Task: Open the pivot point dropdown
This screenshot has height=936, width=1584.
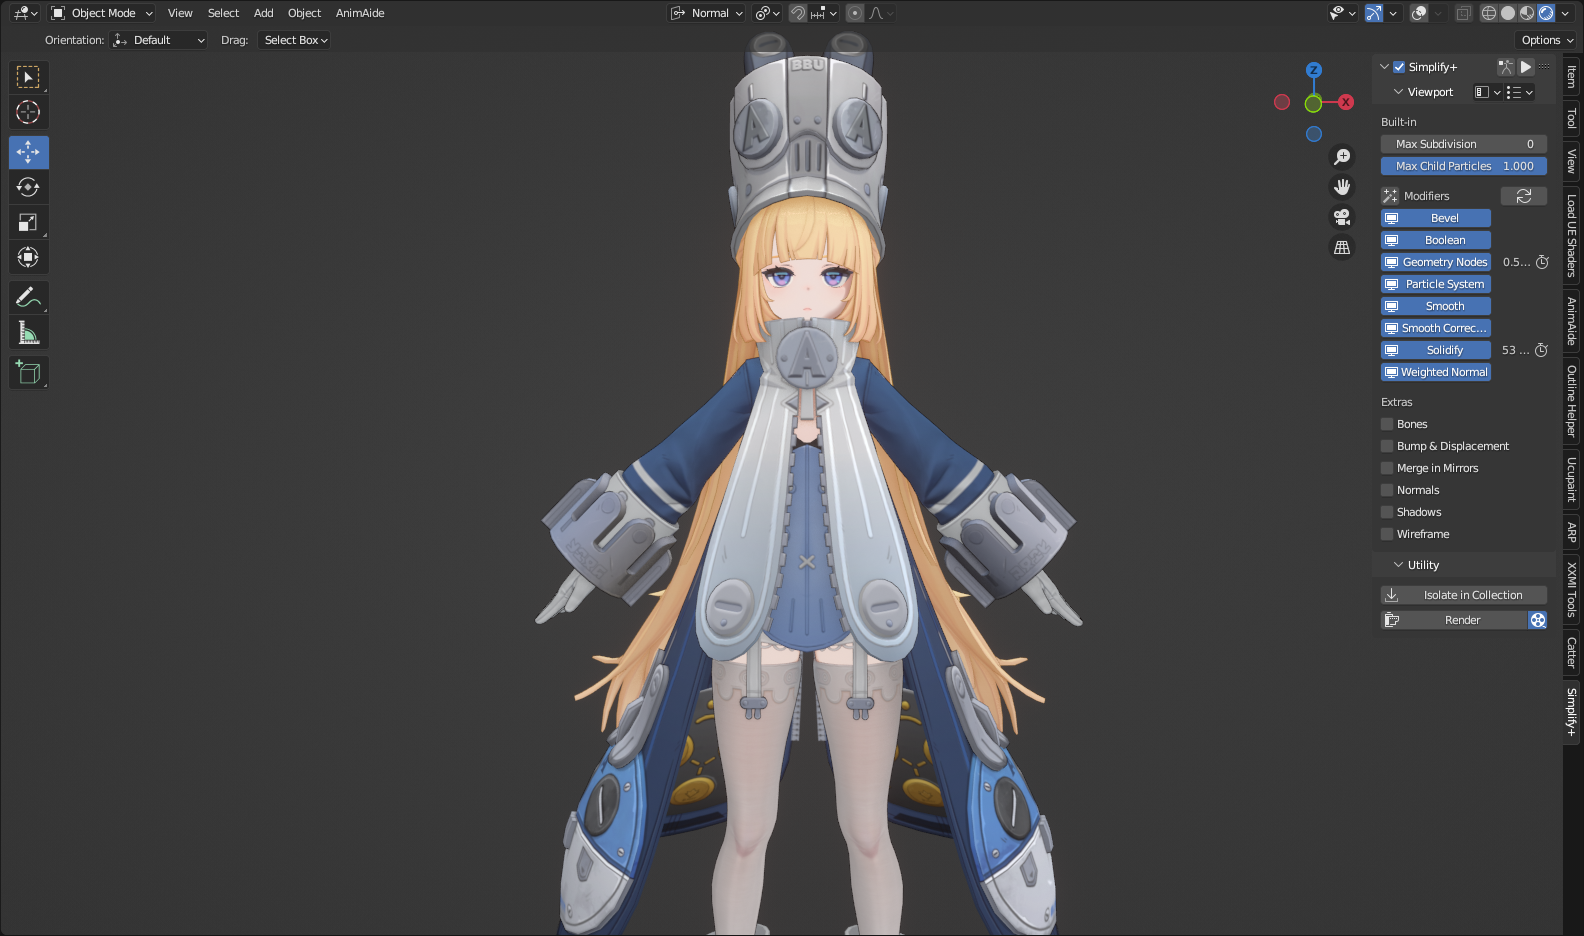Action: (767, 13)
